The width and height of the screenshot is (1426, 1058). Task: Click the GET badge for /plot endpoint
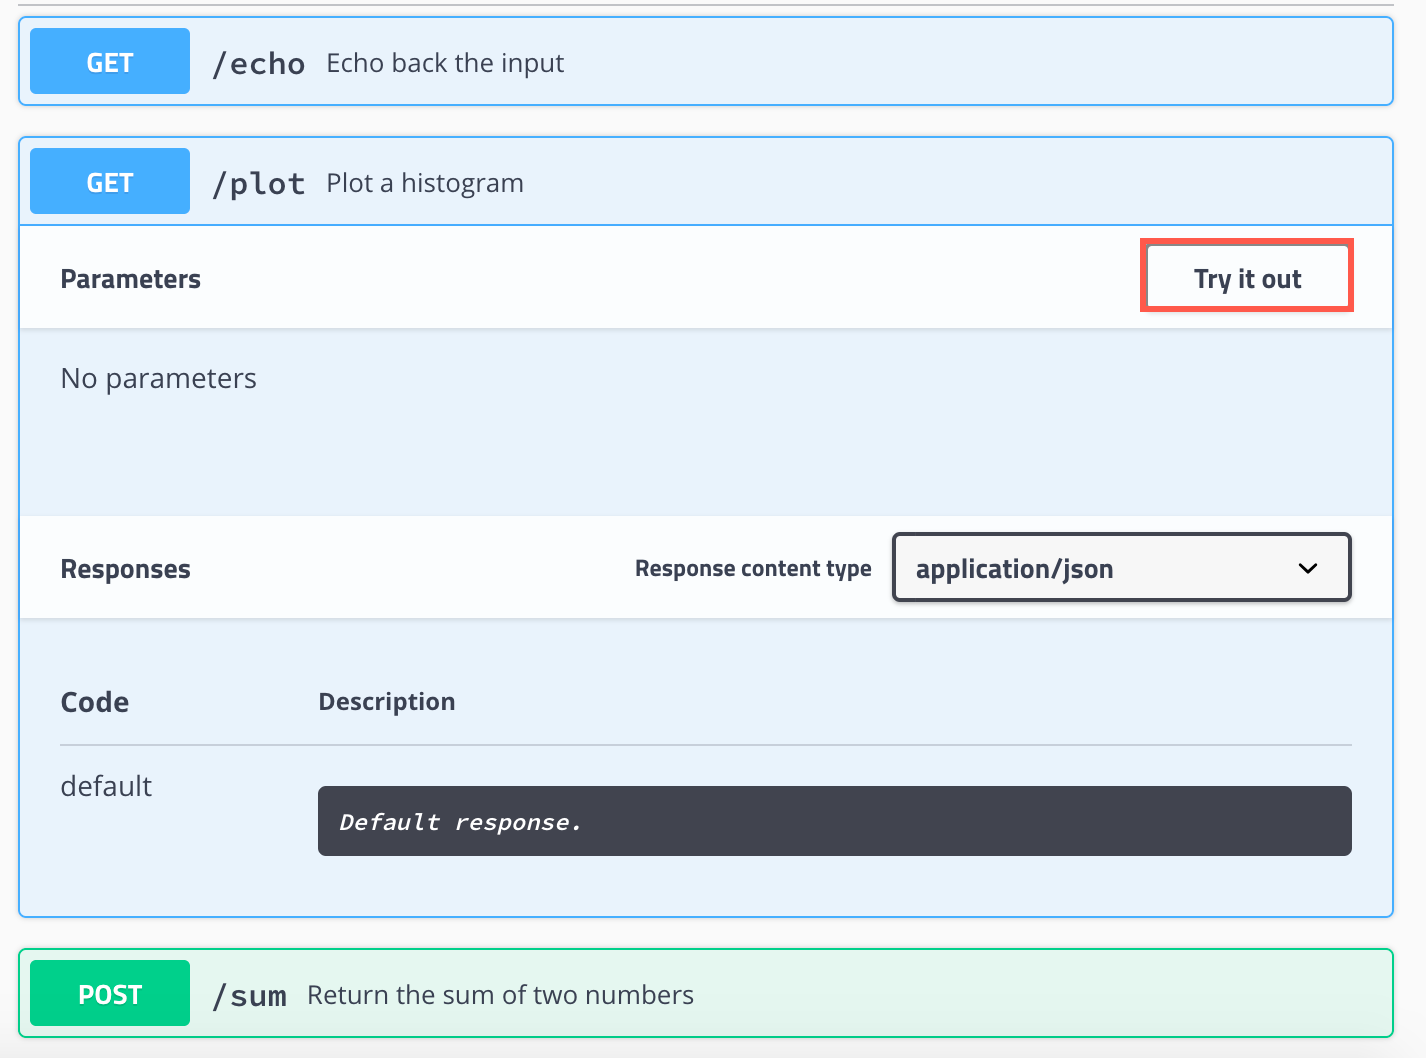pos(109,181)
